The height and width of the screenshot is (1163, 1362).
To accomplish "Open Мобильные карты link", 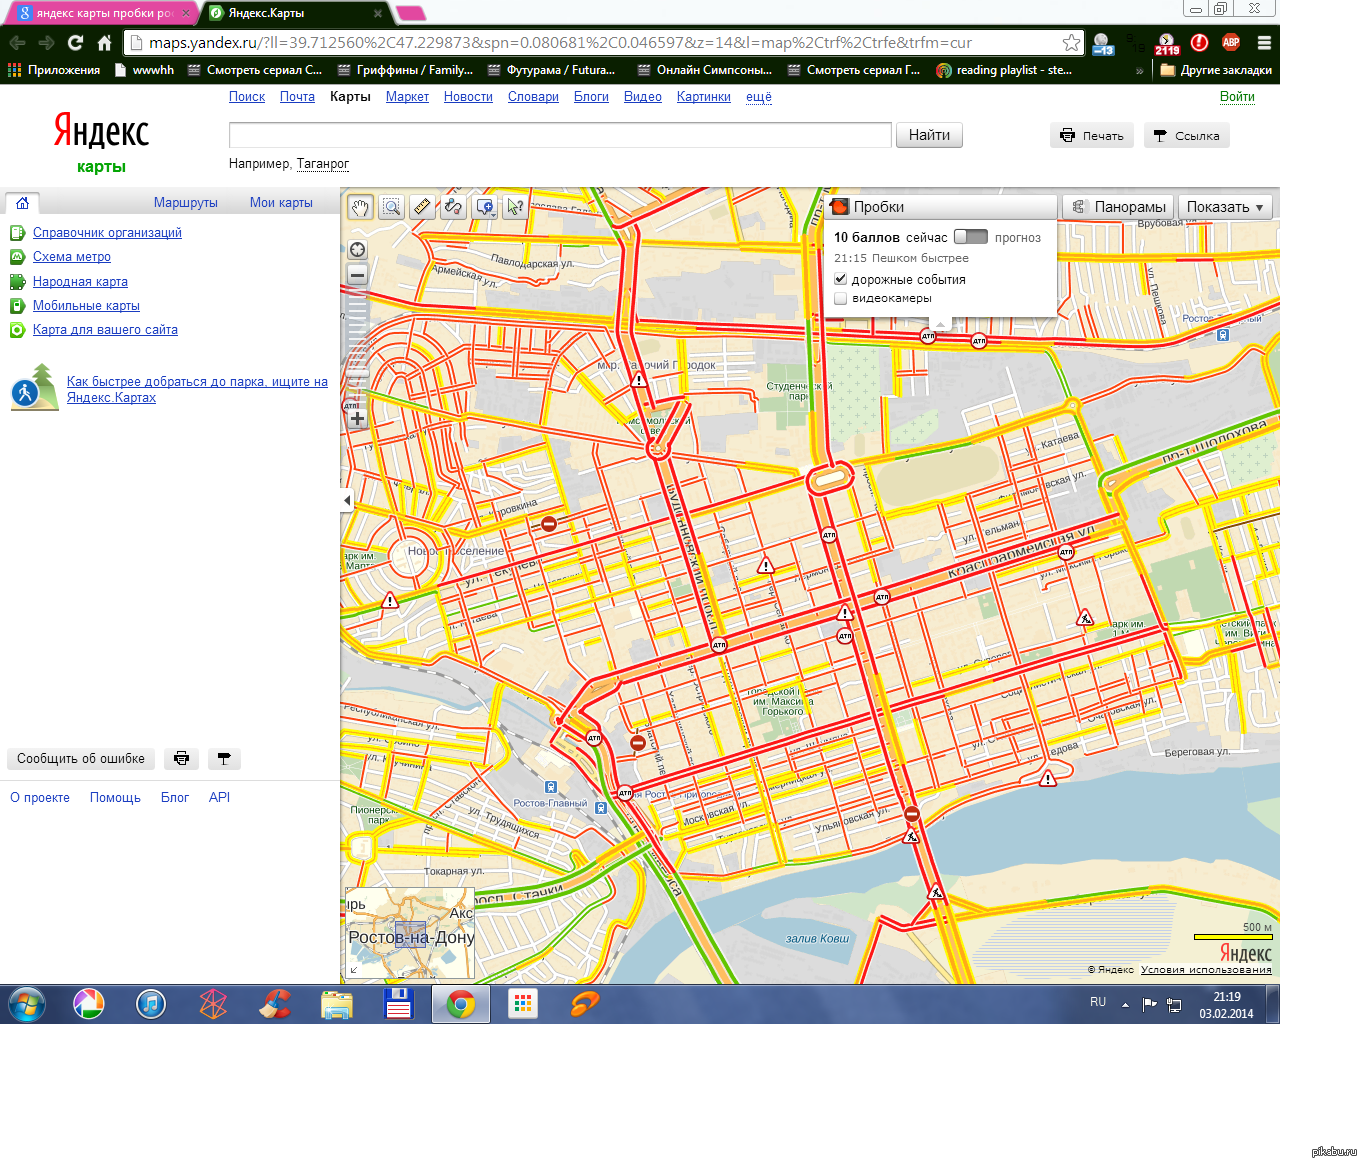I will coord(86,306).
